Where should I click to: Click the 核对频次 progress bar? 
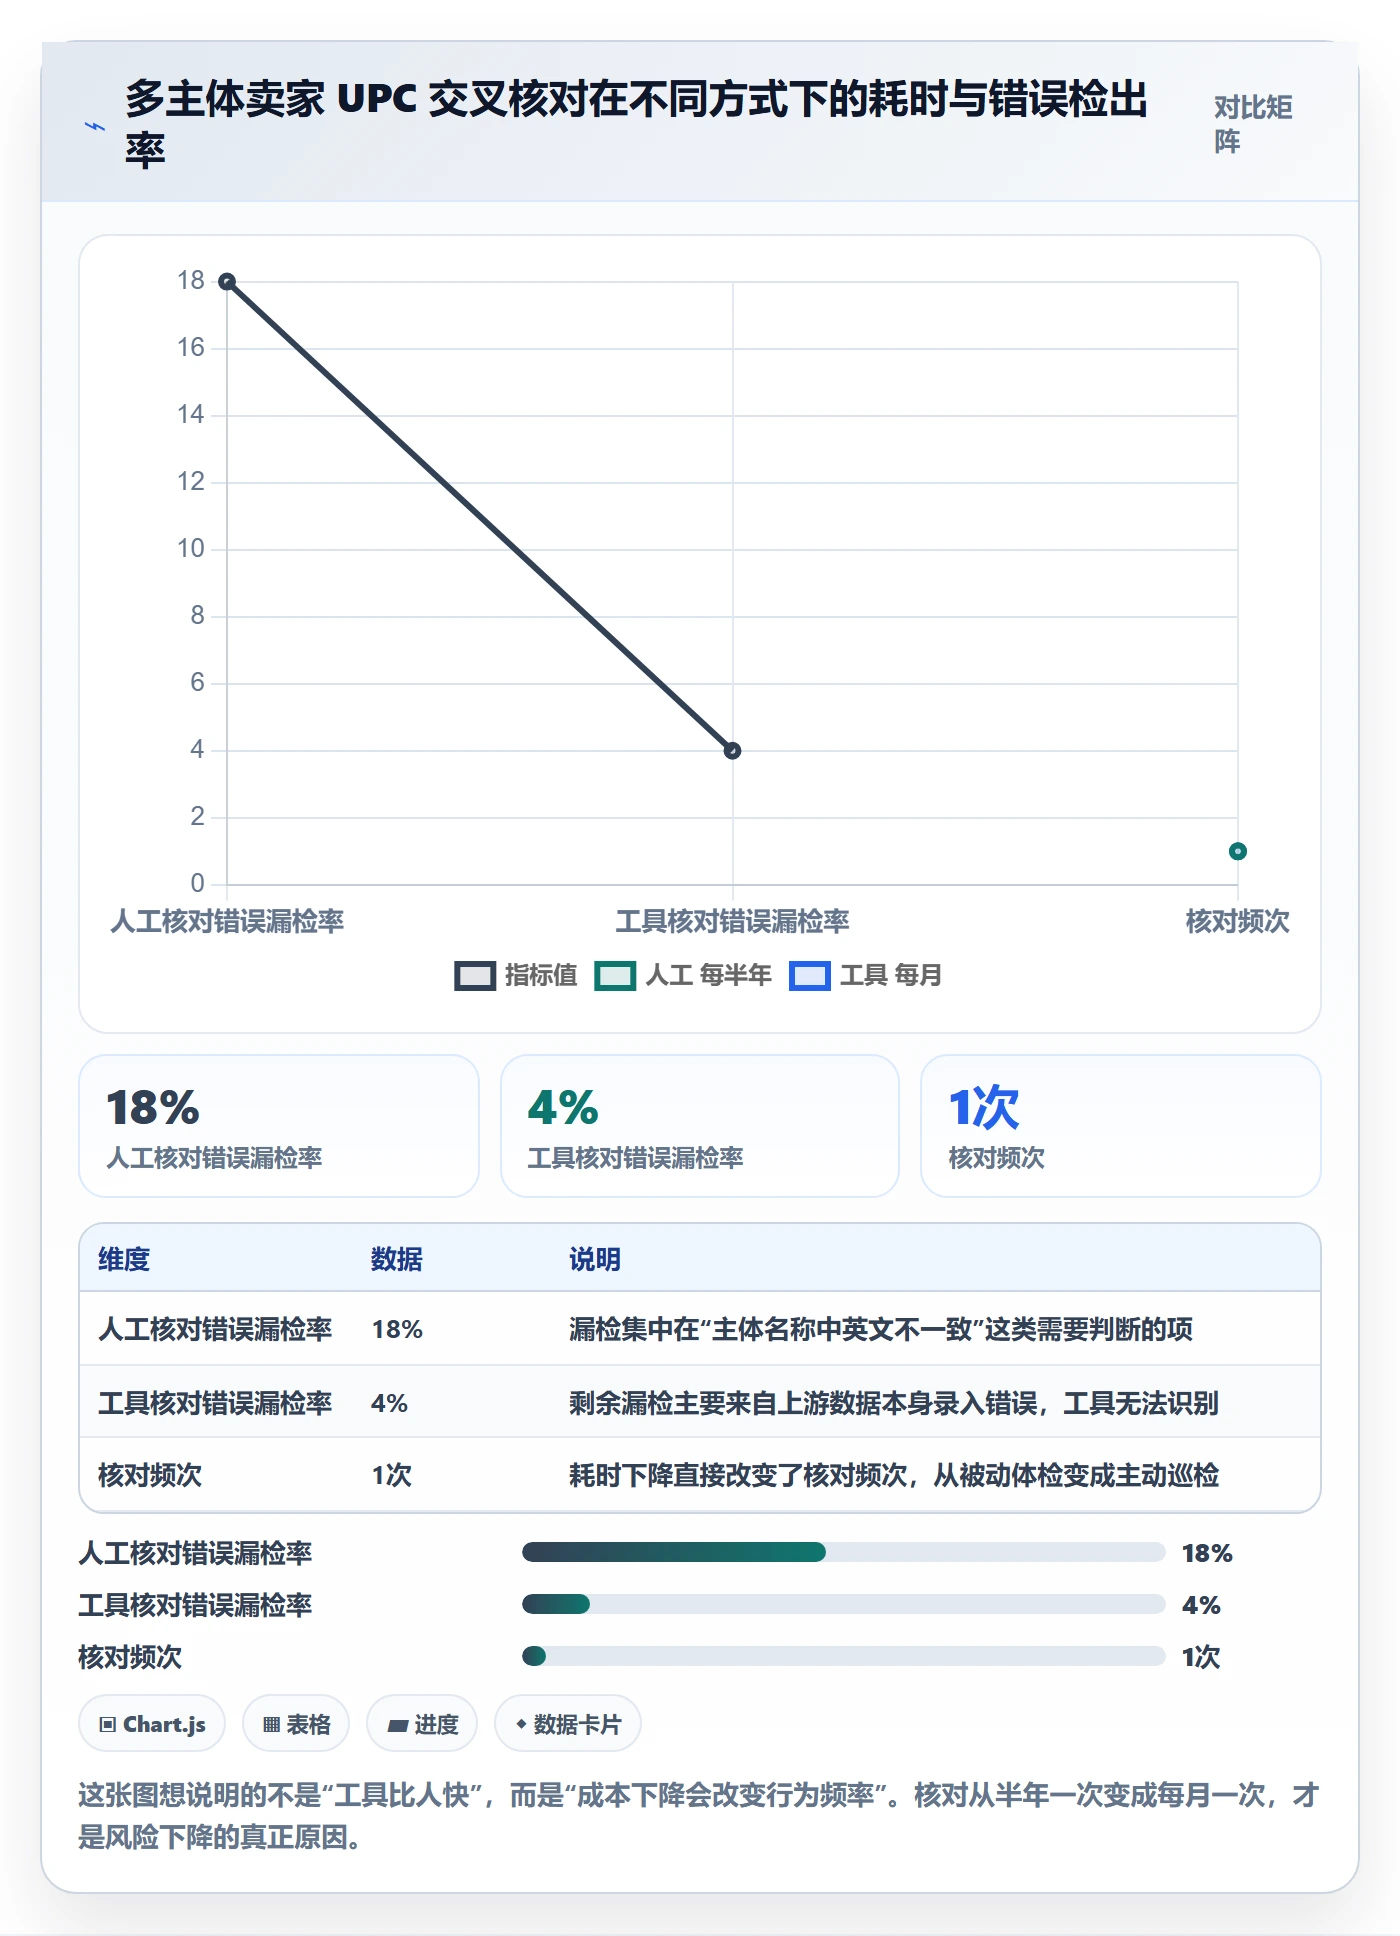point(844,1656)
